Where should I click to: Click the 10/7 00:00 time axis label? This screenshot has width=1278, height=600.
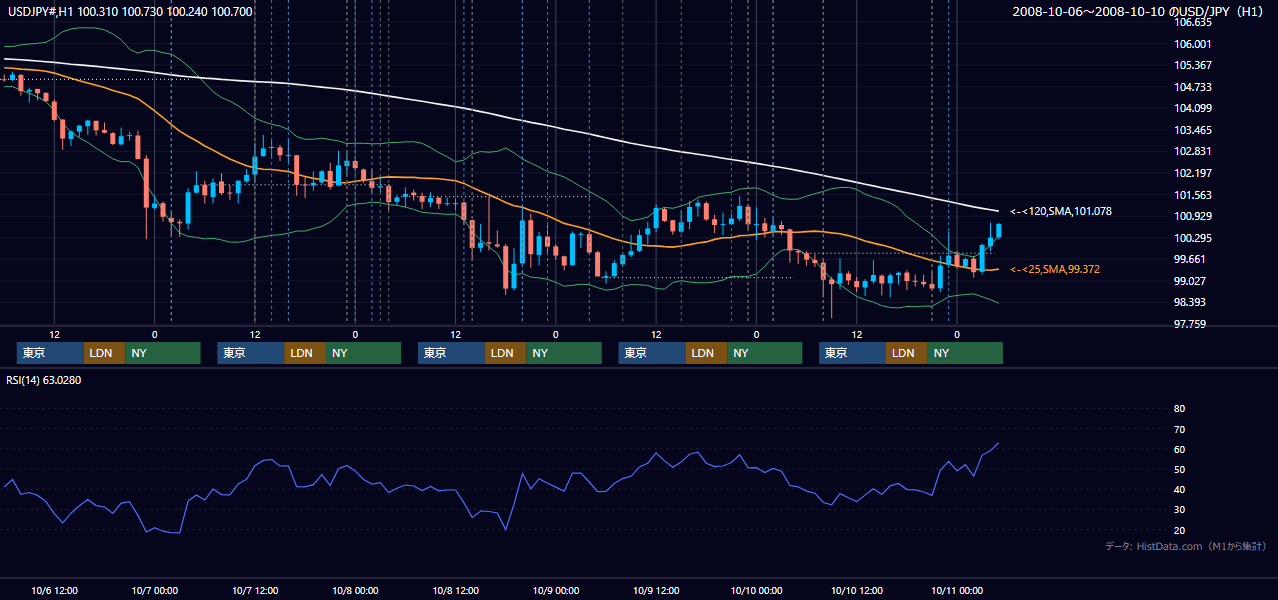154,590
